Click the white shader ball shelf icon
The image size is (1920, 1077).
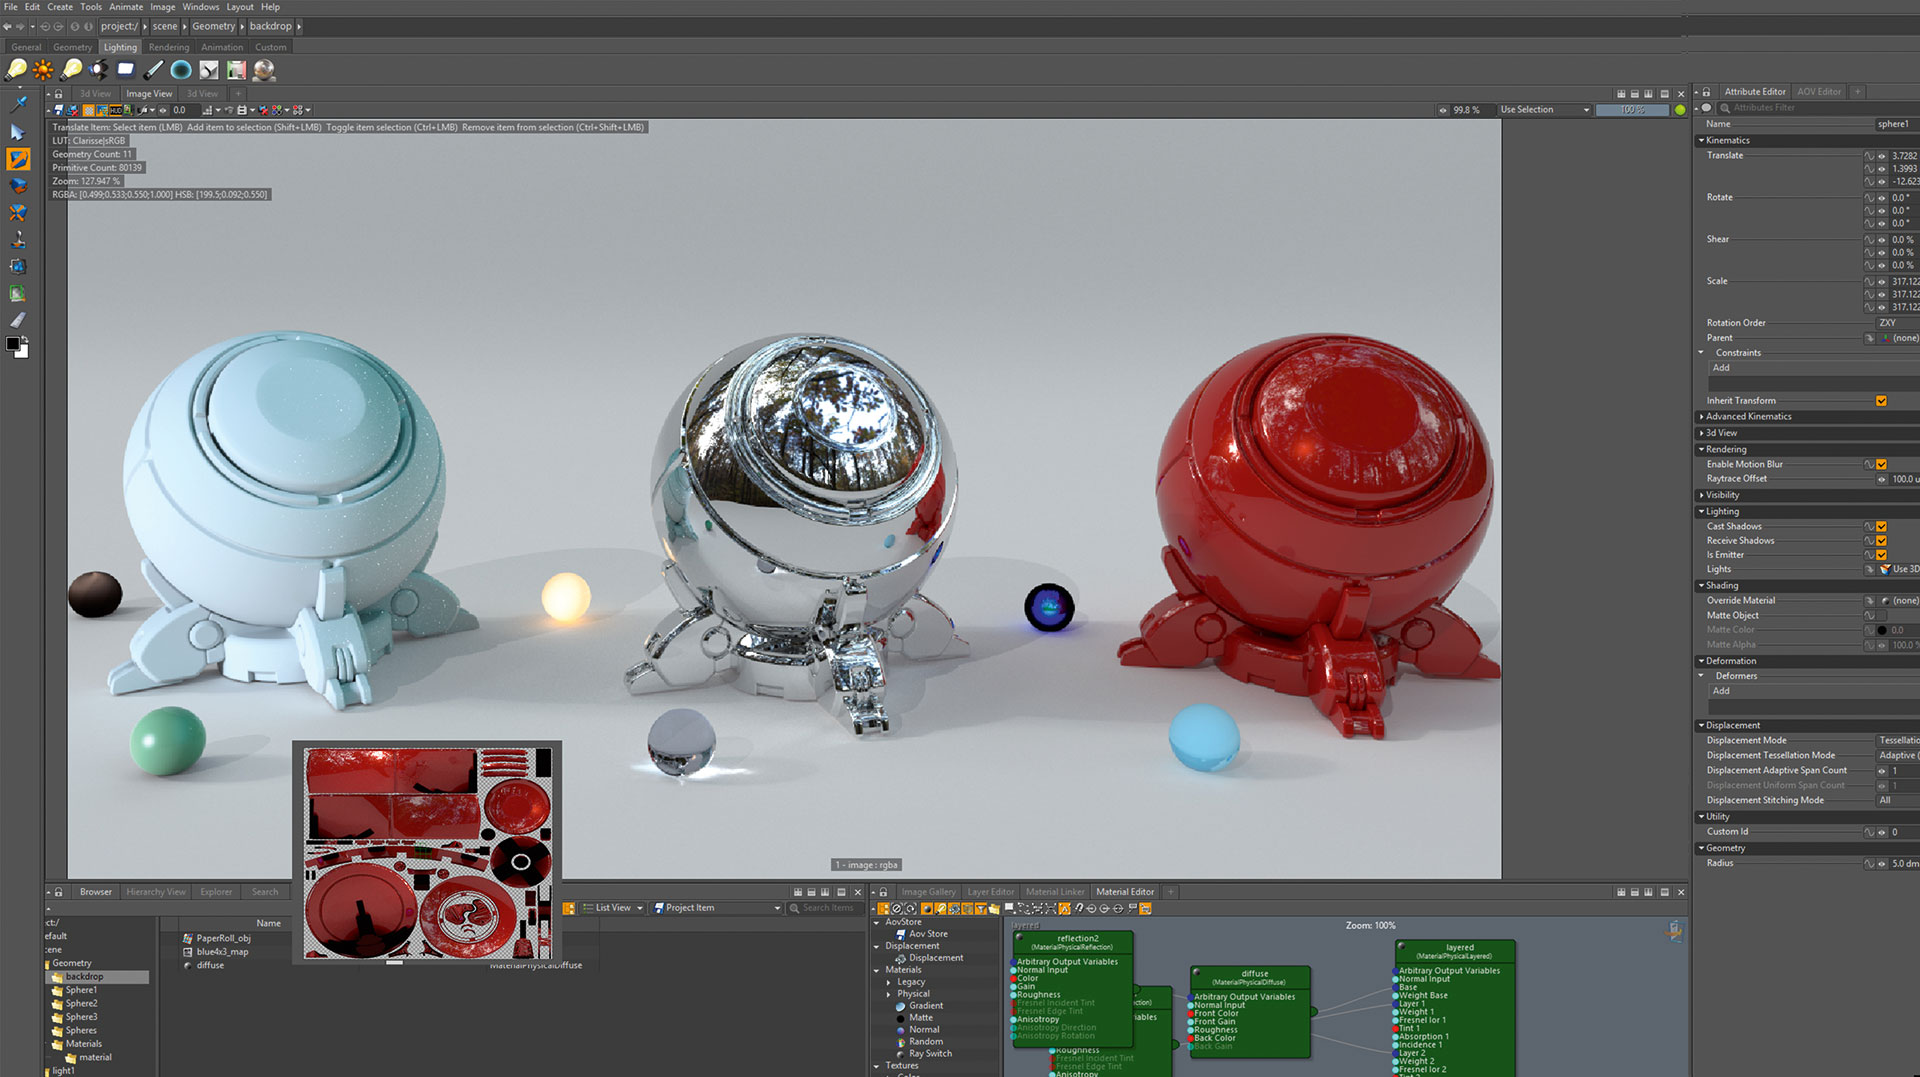pyautogui.click(x=209, y=69)
